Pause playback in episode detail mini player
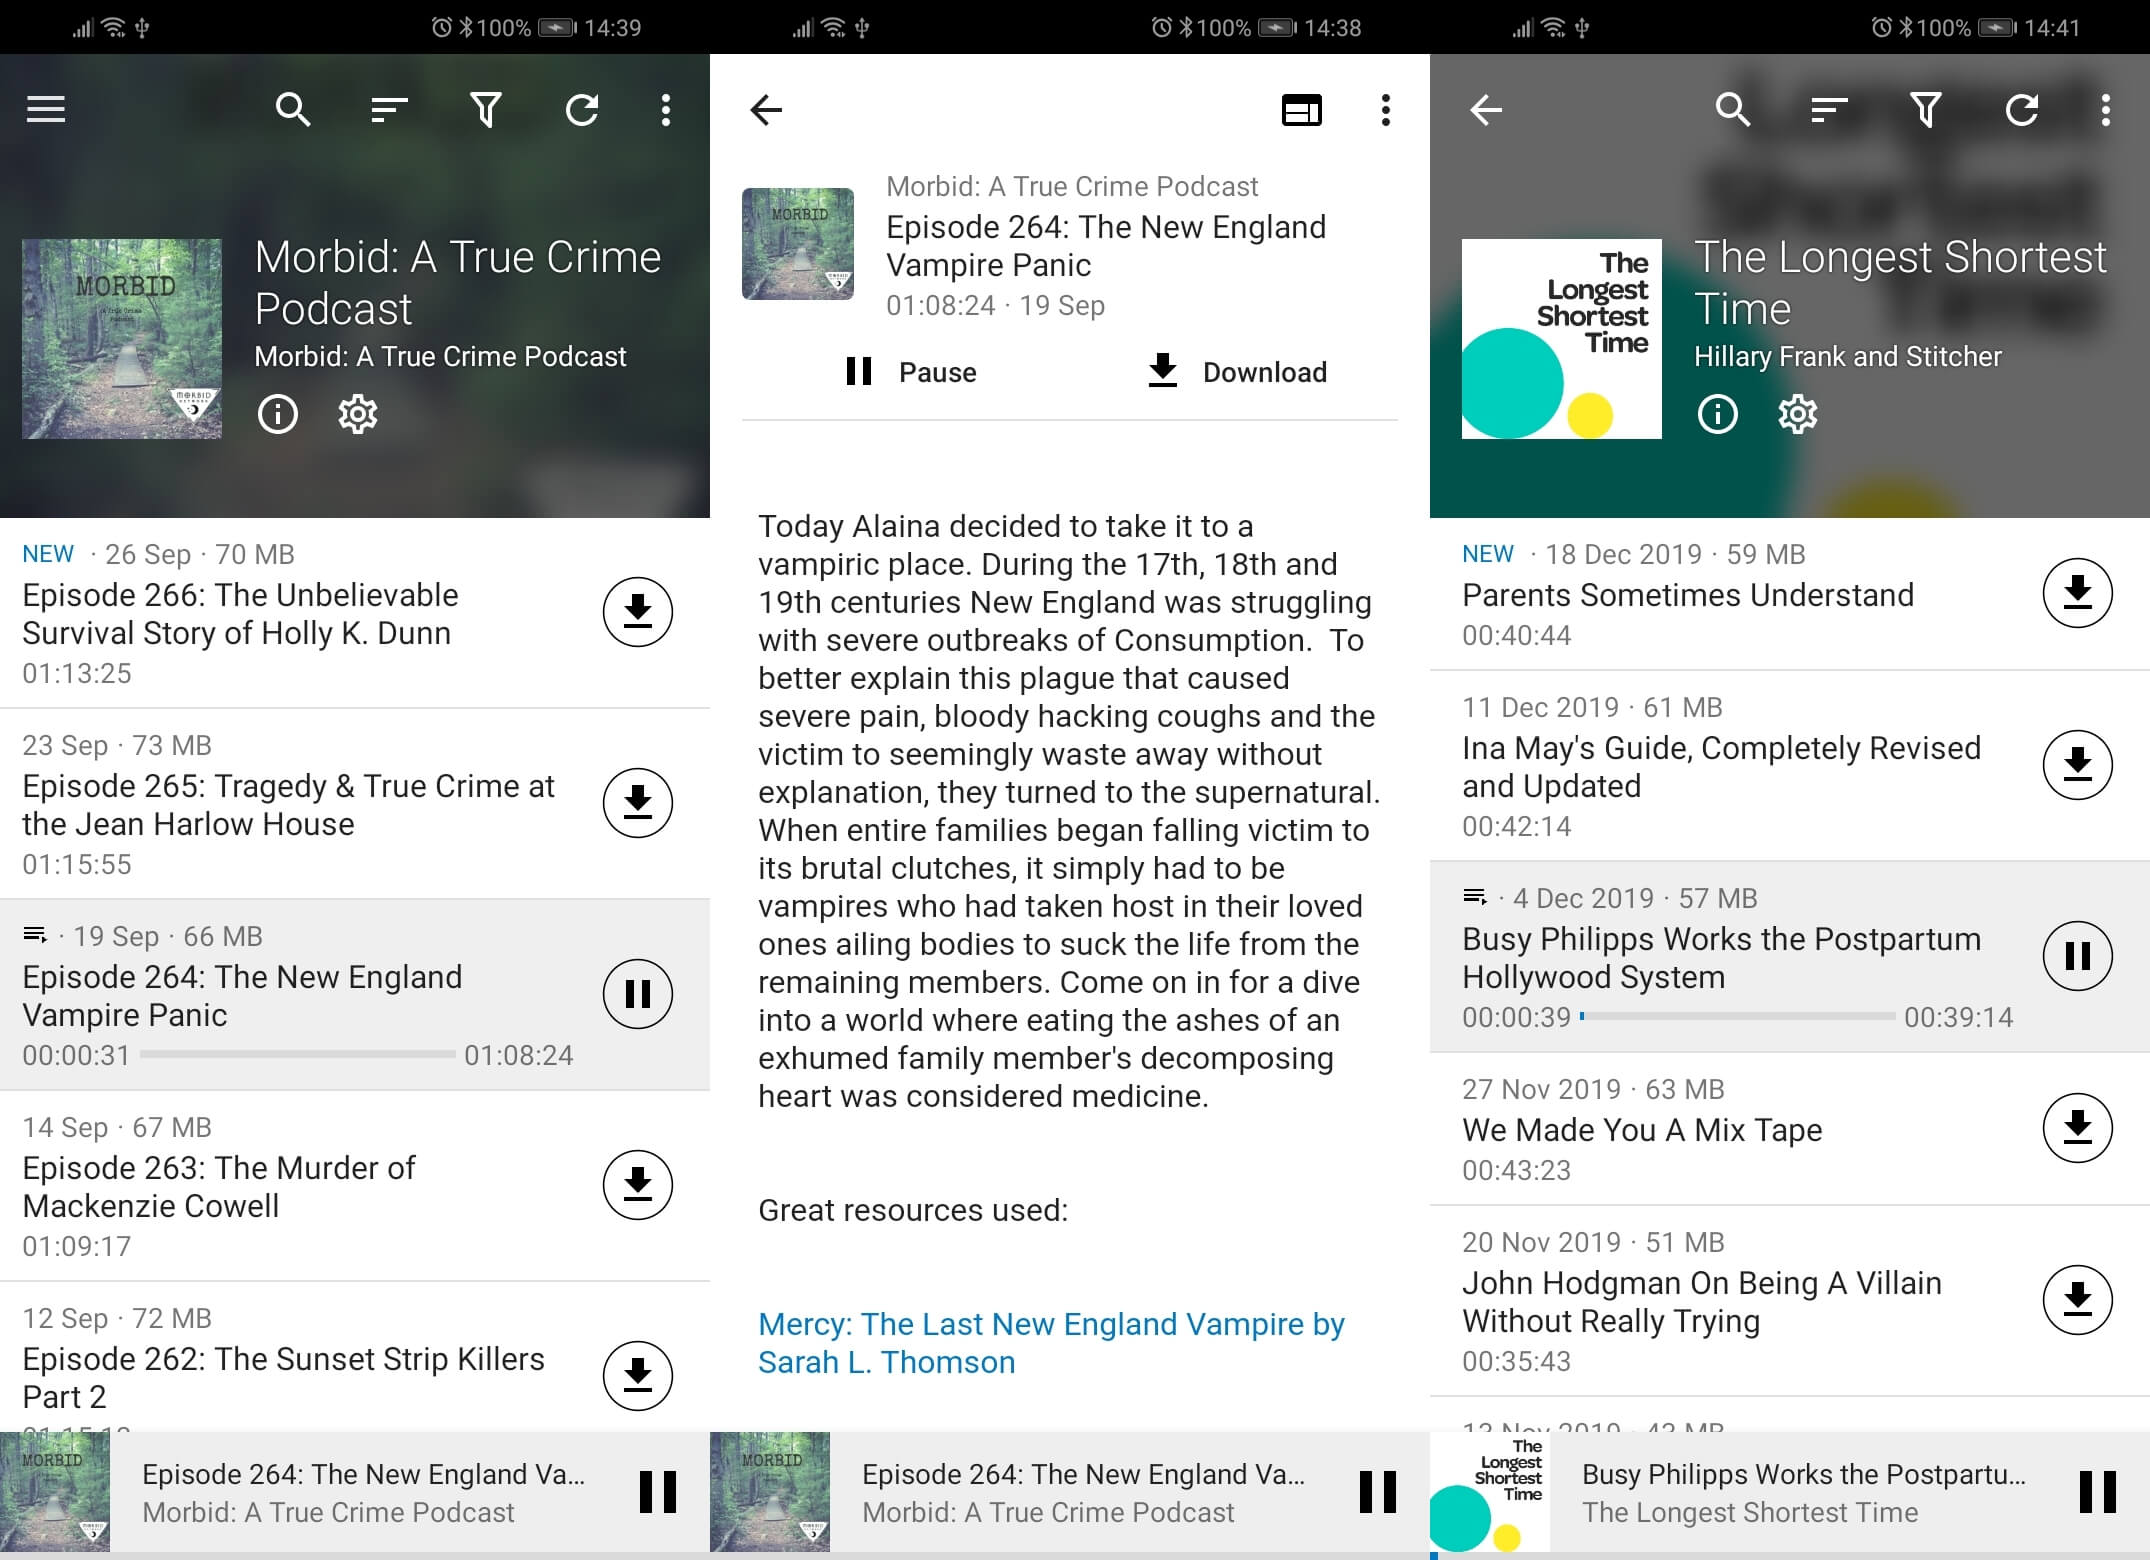The image size is (2150, 1560). click(x=1378, y=1492)
